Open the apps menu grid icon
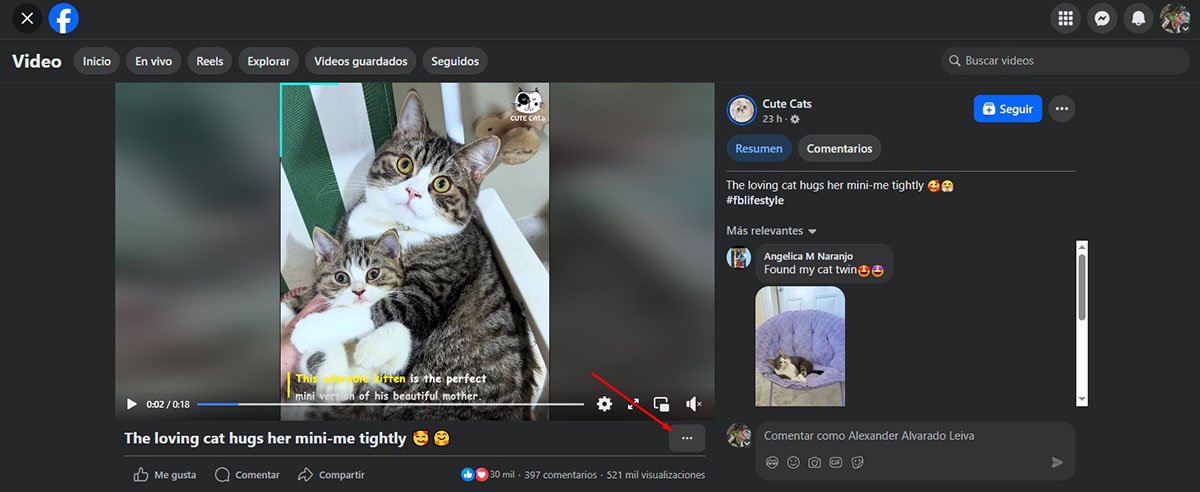 point(1066,18)
